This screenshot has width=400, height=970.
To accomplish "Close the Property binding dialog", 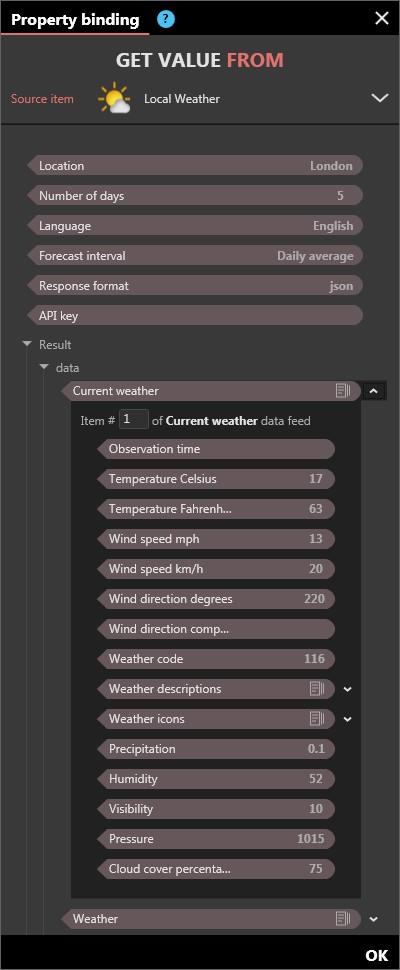I will coord(382,19).
